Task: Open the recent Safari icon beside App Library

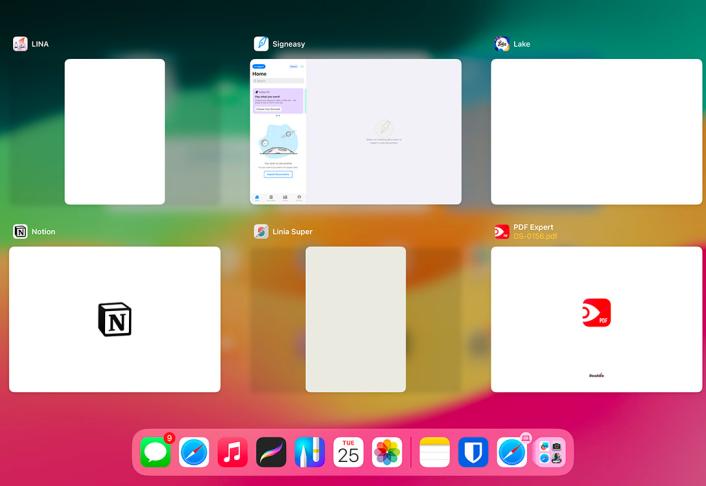Action: coord(512,453)
